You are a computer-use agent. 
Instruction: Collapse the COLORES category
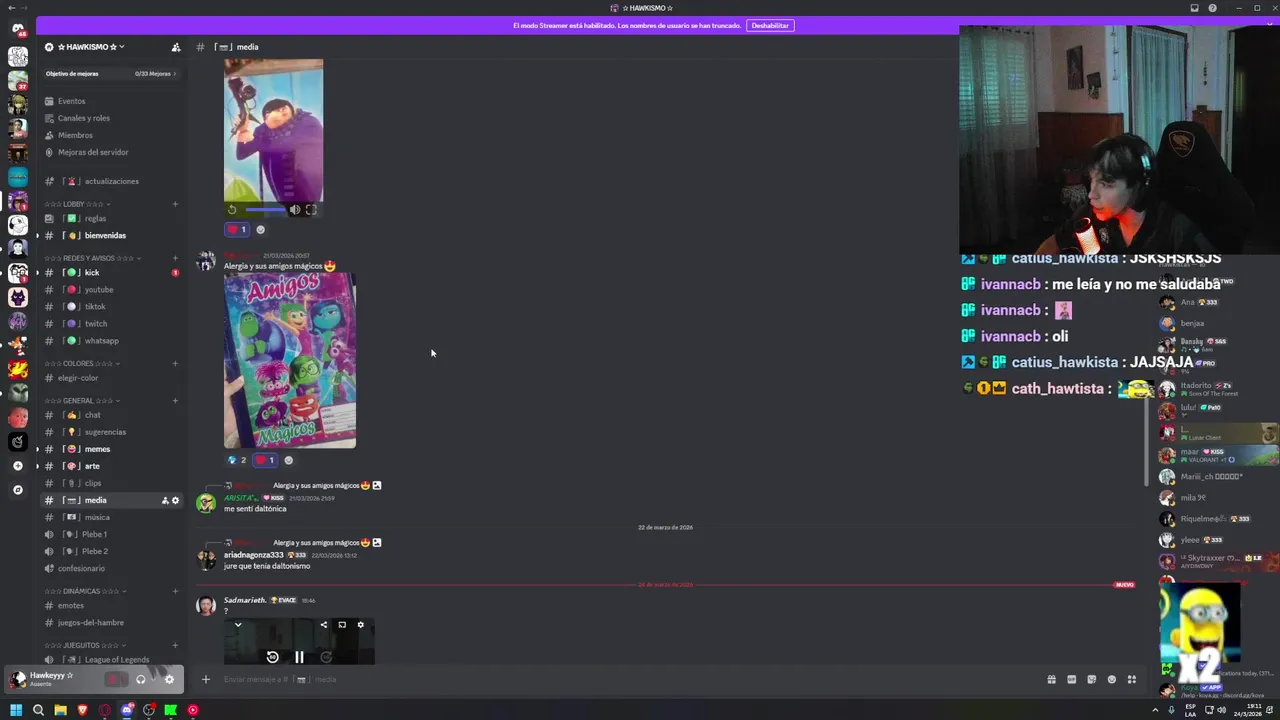83,363
